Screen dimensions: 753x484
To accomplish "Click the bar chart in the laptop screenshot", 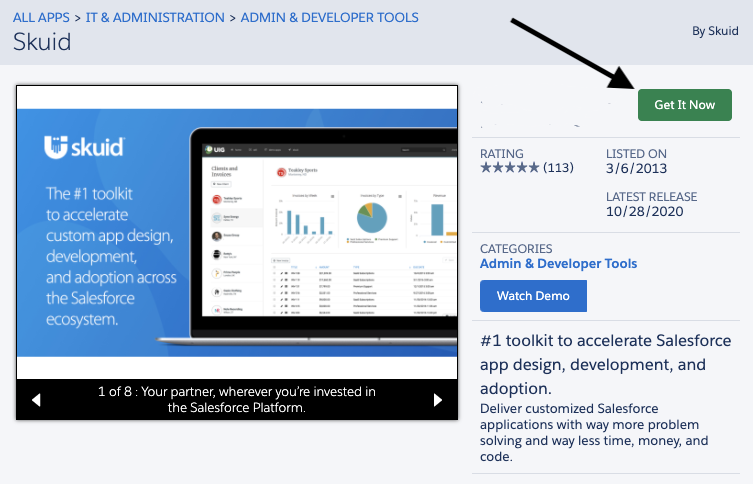I will click(301, 217).
